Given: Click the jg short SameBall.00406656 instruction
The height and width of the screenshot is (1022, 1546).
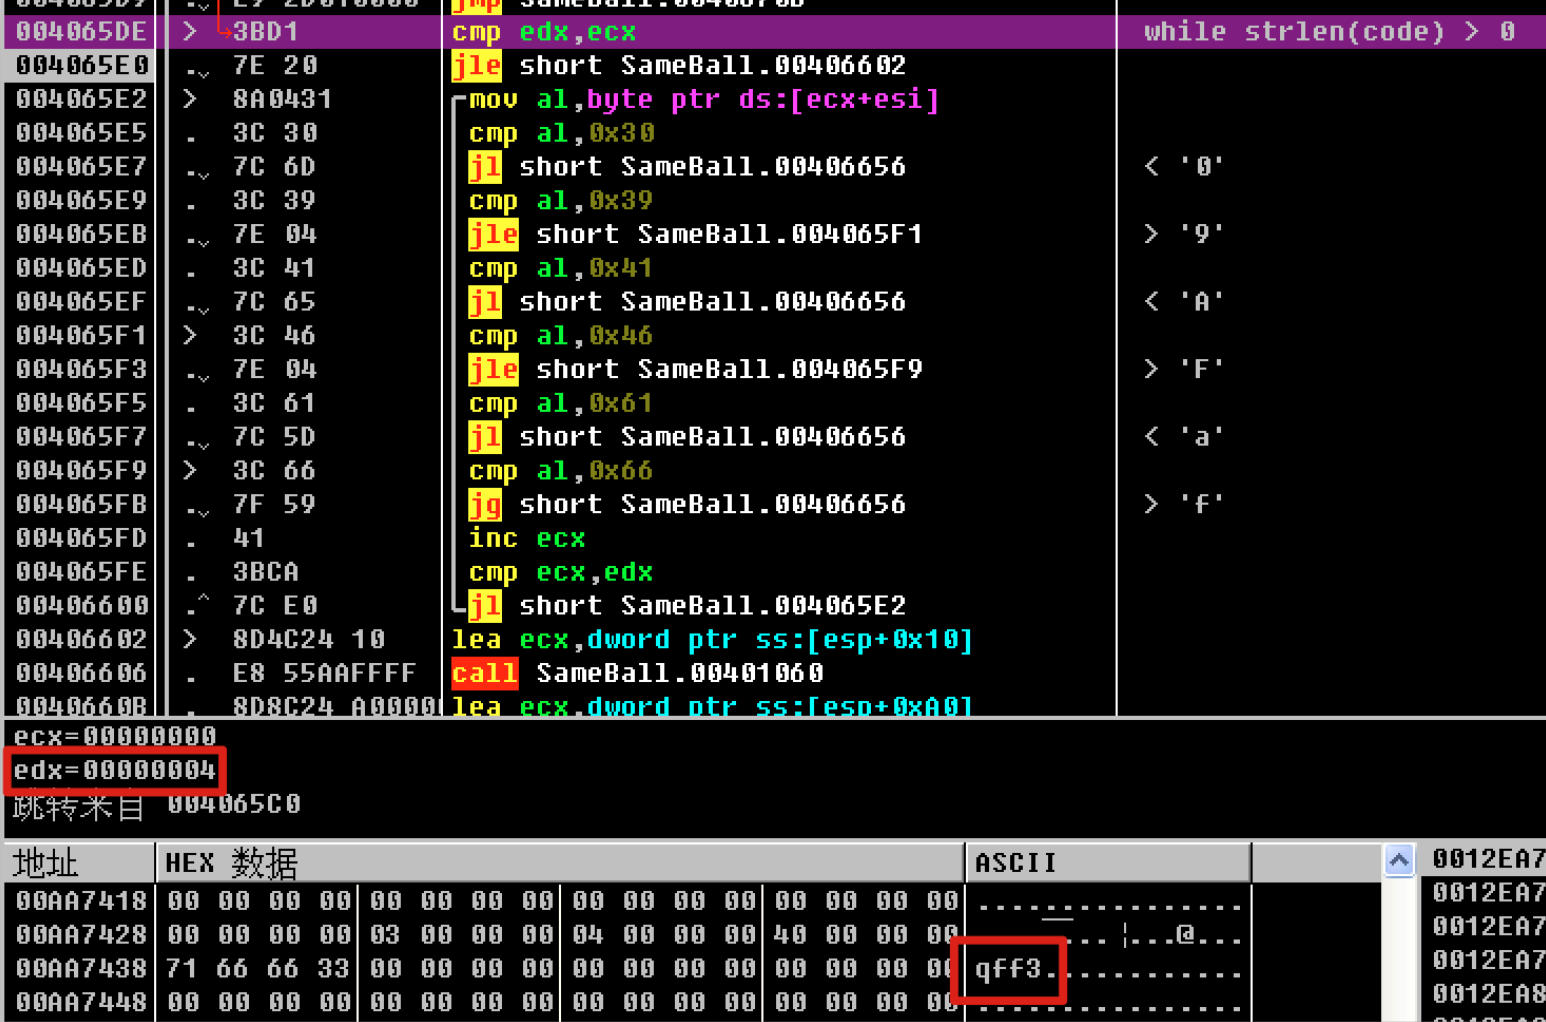Looking at the screenshot, I should (686, 504).
